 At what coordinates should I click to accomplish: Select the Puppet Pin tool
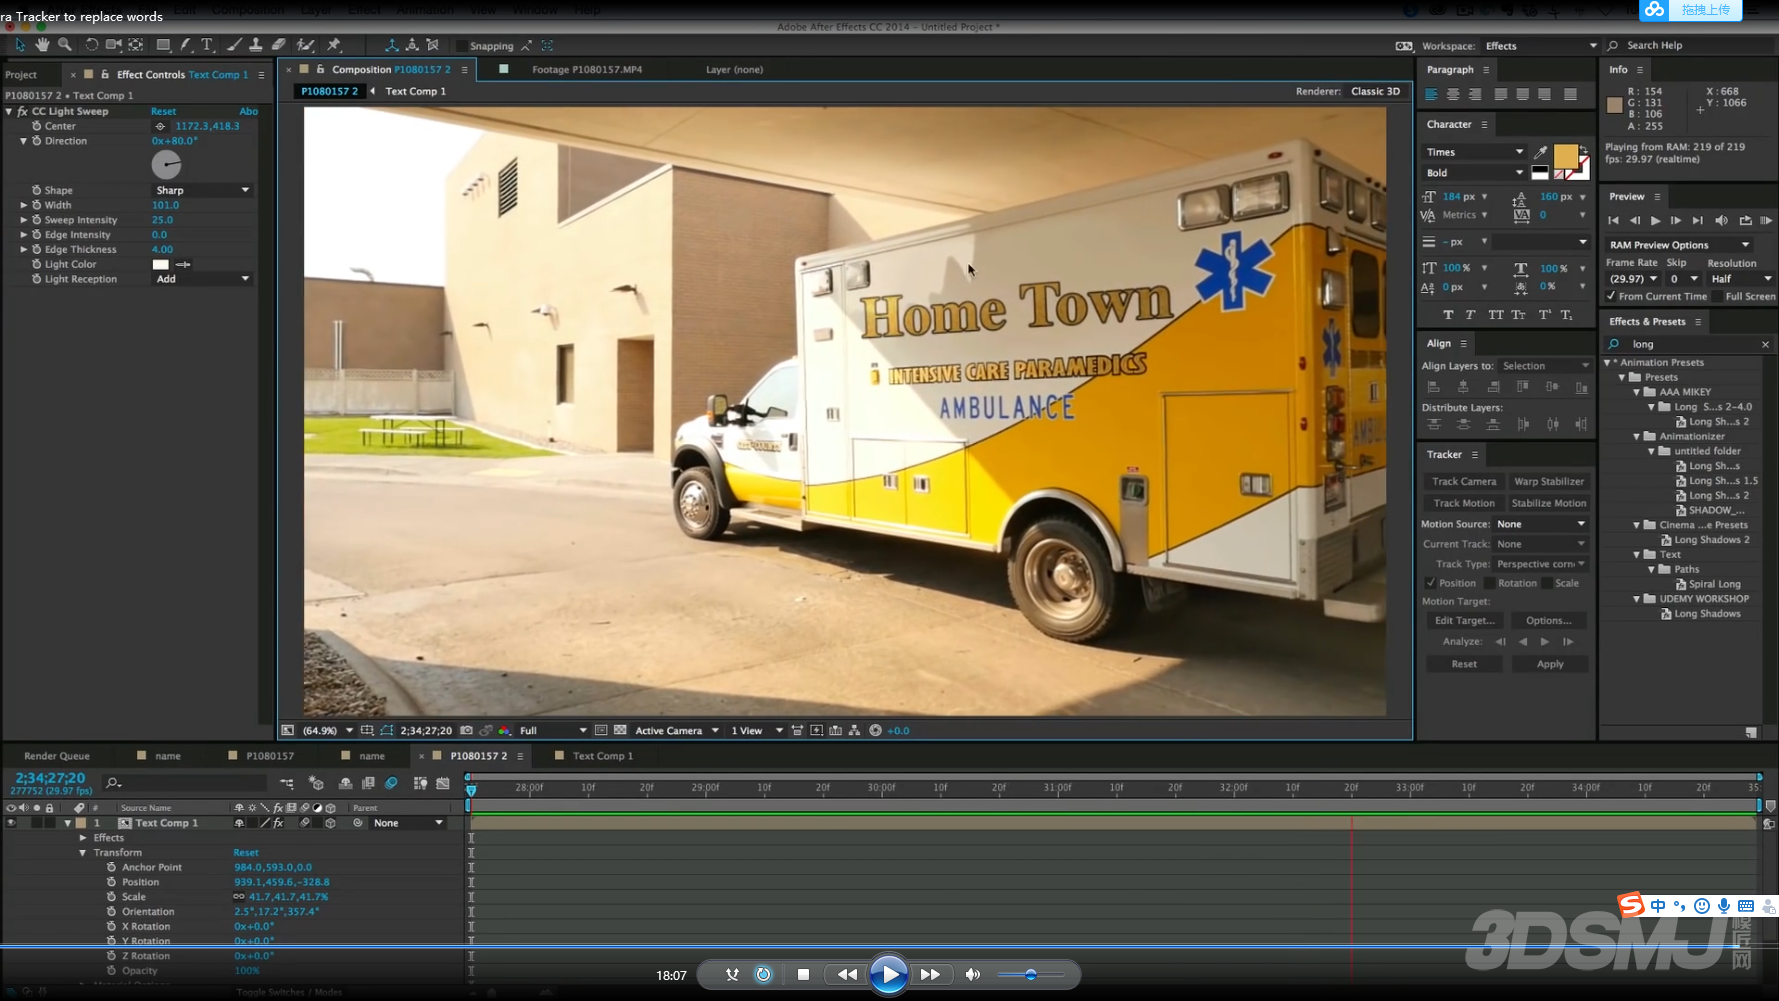pyautogui.click(x=334, y=45)
